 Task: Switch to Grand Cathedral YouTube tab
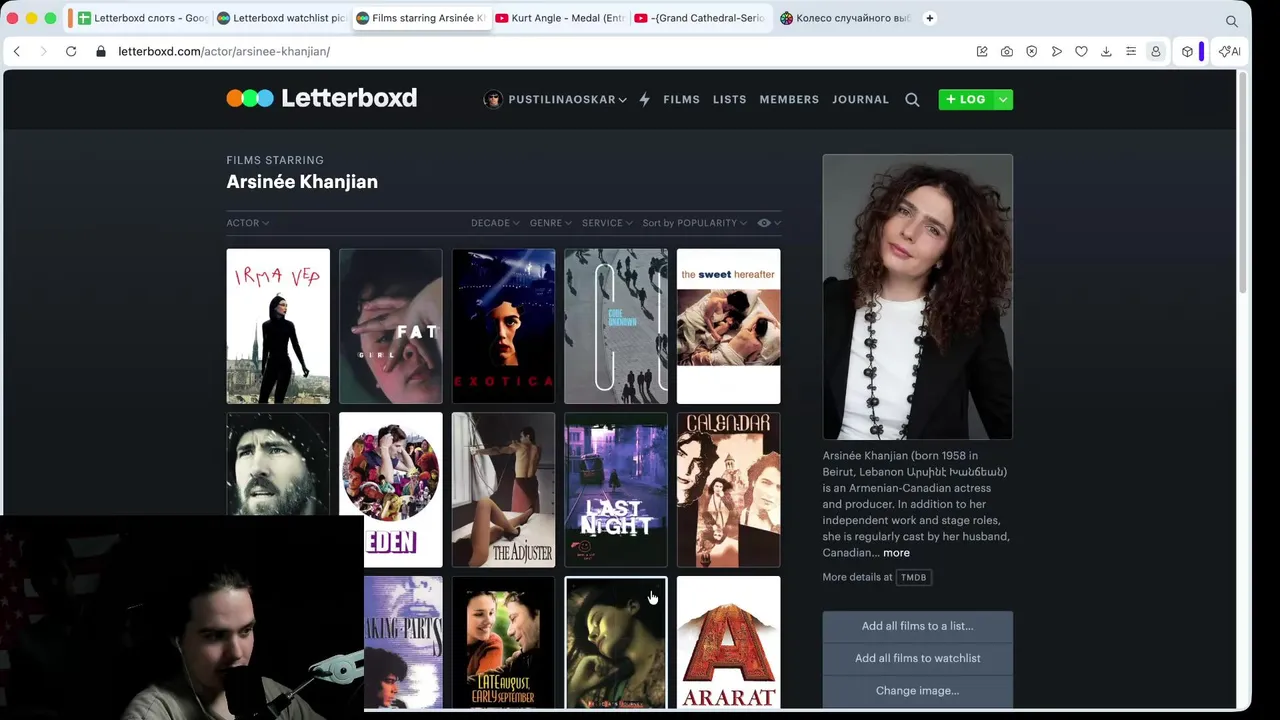click(699, 18)
